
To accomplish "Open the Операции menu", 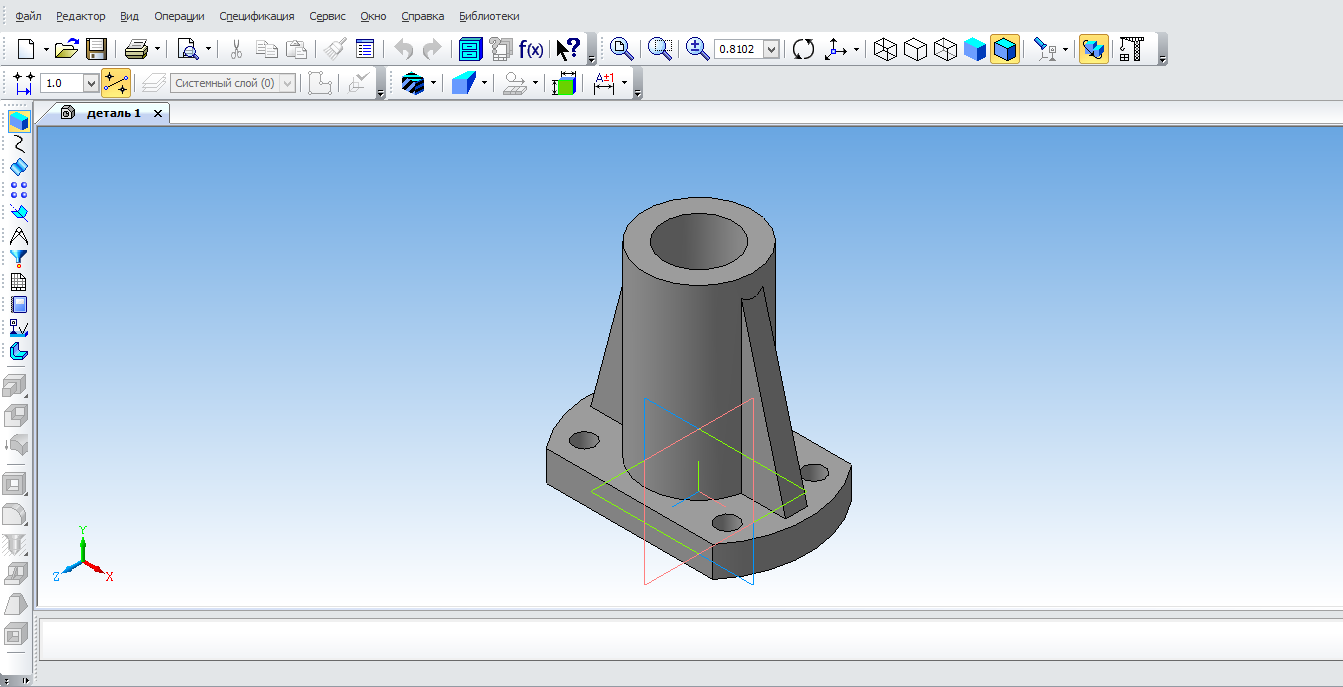I will (179, 16).
